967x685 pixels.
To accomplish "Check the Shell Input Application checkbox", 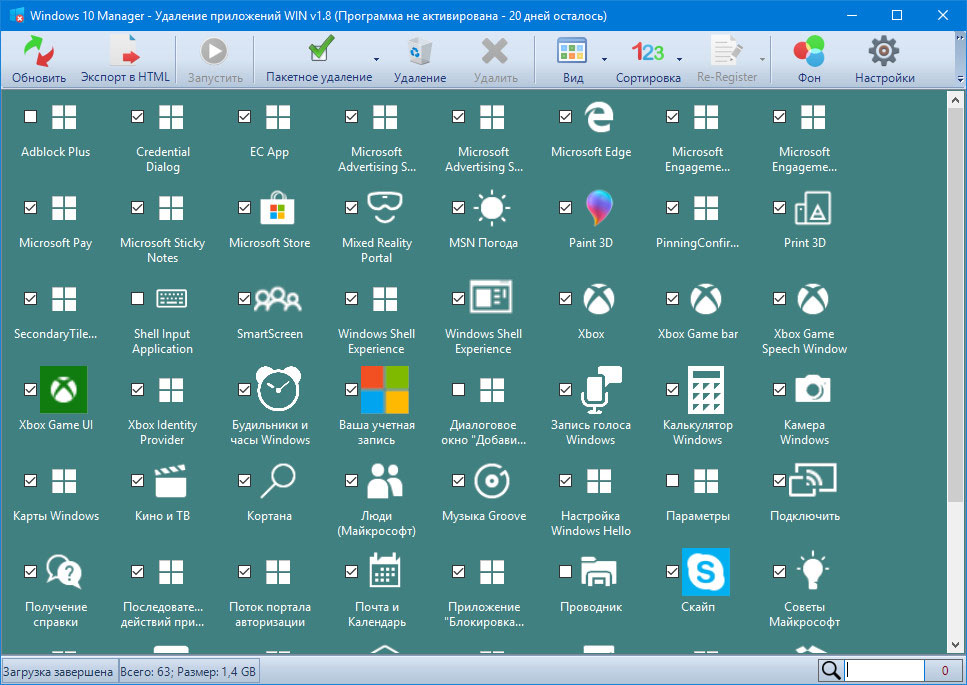I will pyautogui.click(x=137, y=299).
